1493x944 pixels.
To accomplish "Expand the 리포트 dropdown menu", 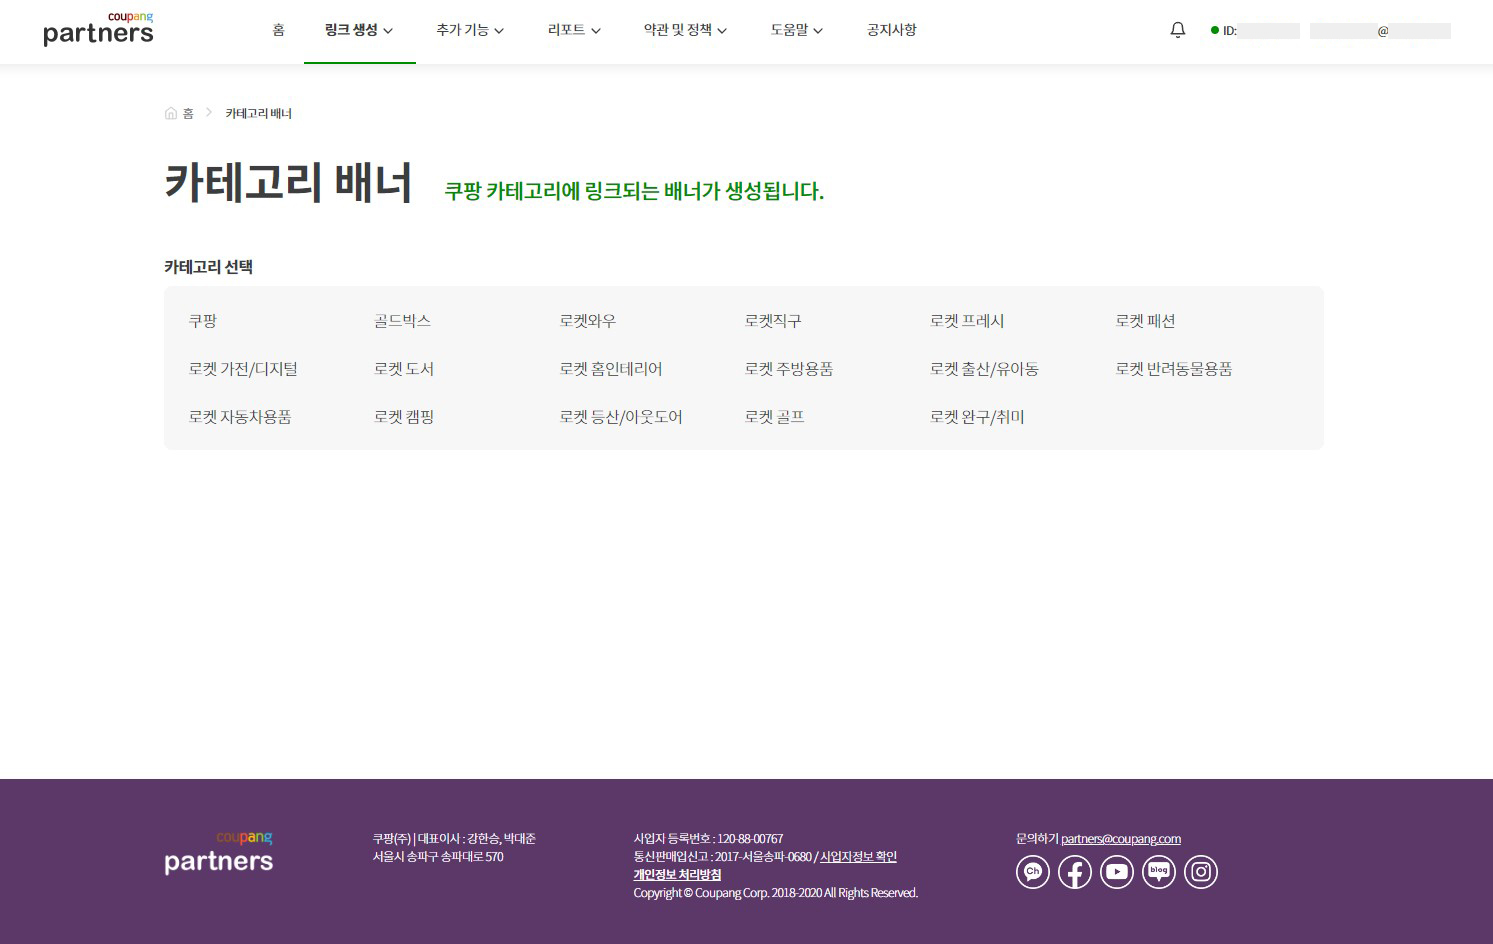I will click(x=574, y=30).
